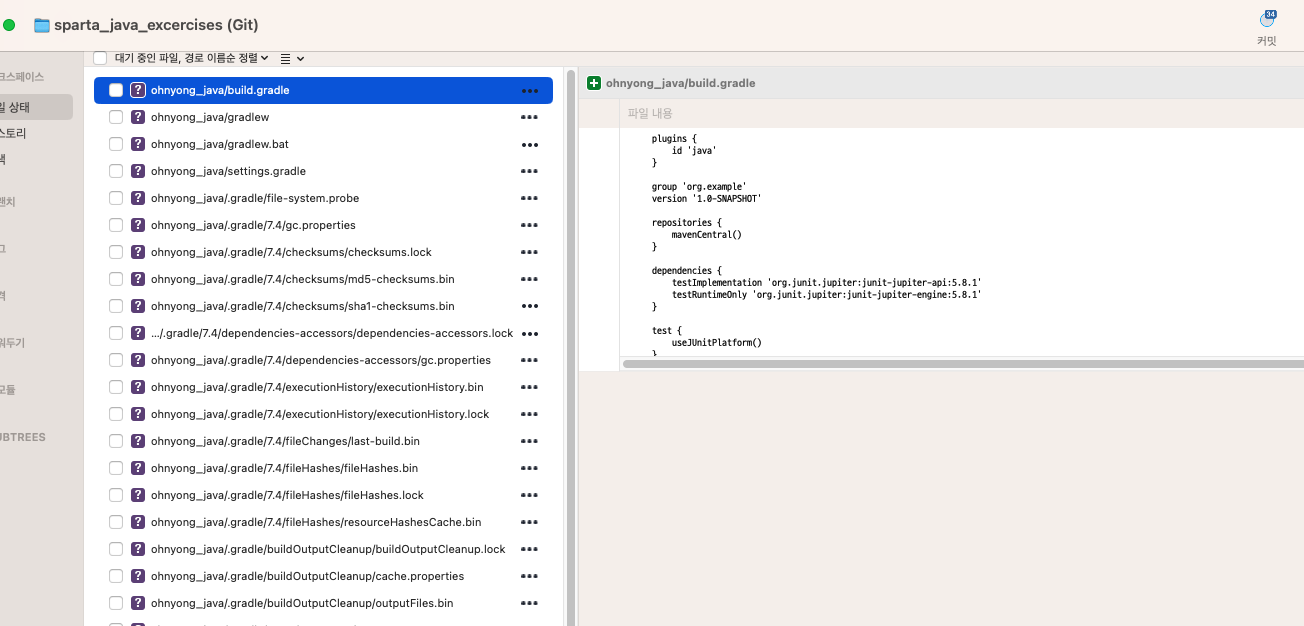This screenshot has height=626, width=1304.
Task: Select dependencies-accessors.lock file row
Action: click(323, 333)
